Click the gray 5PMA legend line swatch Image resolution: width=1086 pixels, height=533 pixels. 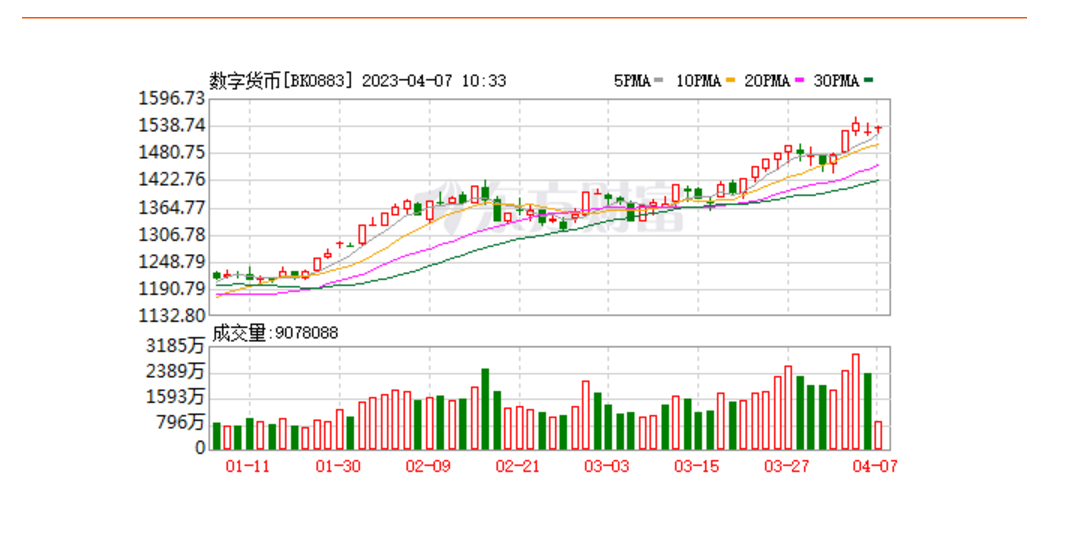(x=658, y=81)
